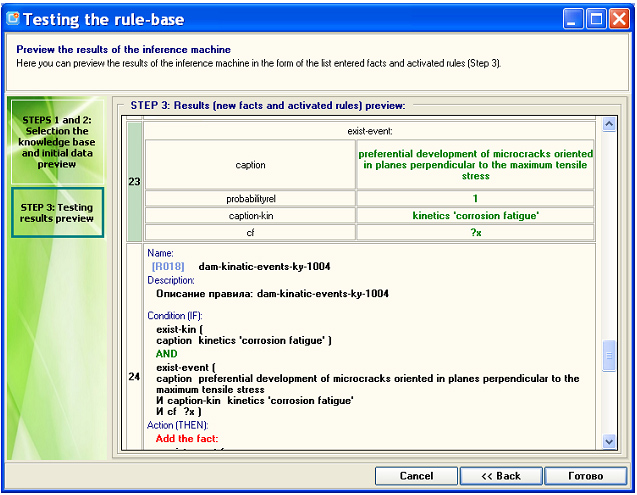Click the red 'Add the fact:' text
Screen dimensions: 637x495
pyautogui.click(x=187, y=439)
